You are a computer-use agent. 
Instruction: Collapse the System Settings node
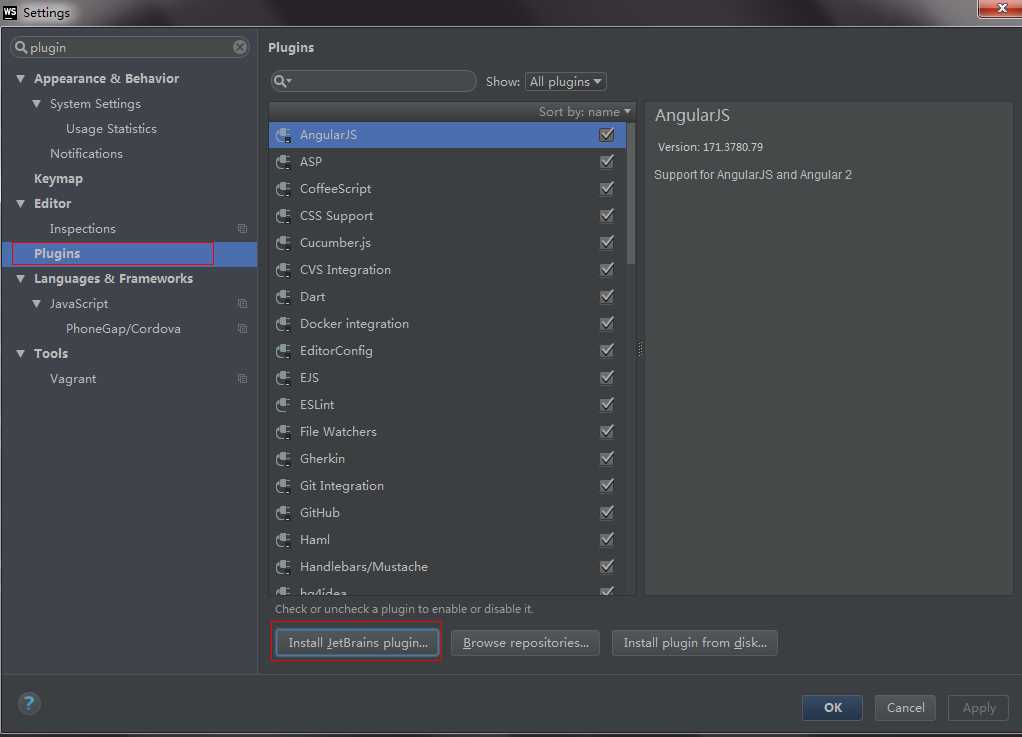click(36, 104)
